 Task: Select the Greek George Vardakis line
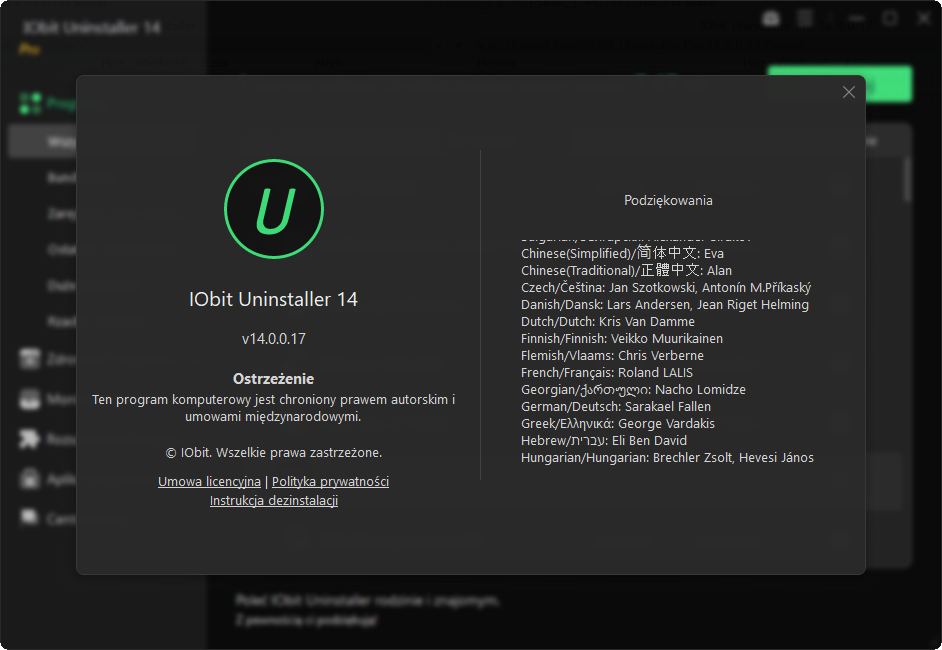click(618, 424)
